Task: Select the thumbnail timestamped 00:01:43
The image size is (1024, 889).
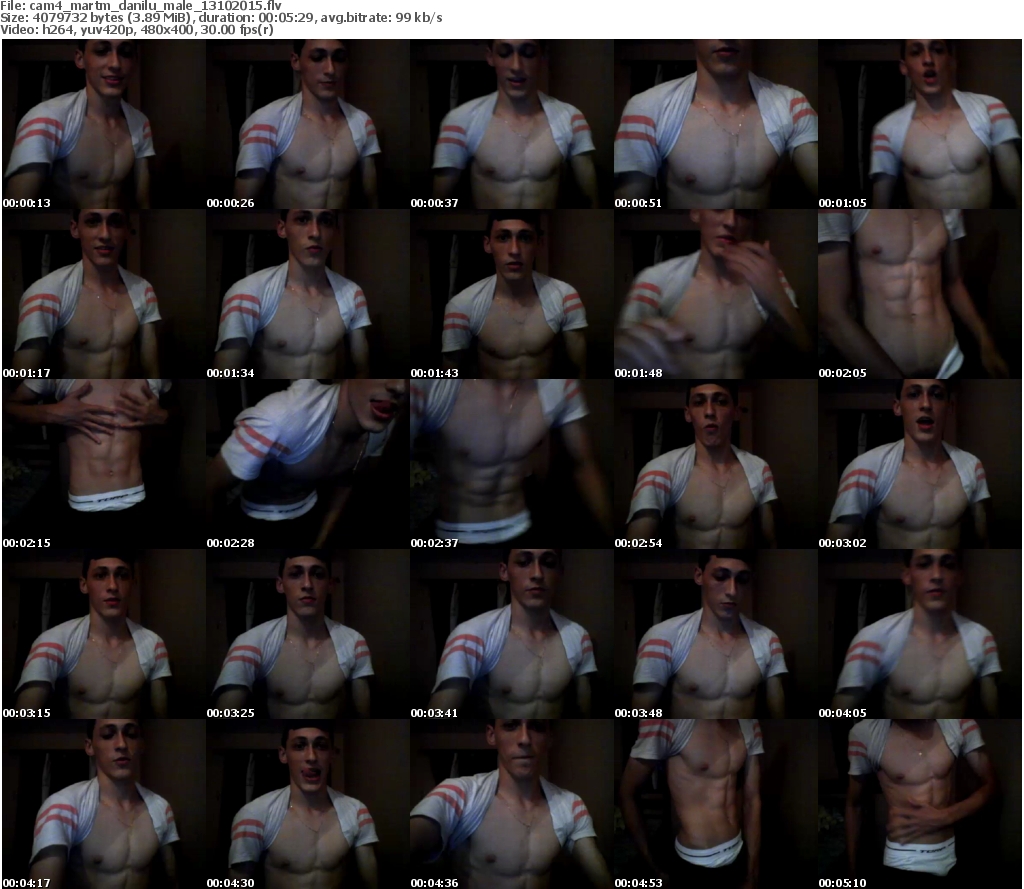Action: [x=511, y=294]
